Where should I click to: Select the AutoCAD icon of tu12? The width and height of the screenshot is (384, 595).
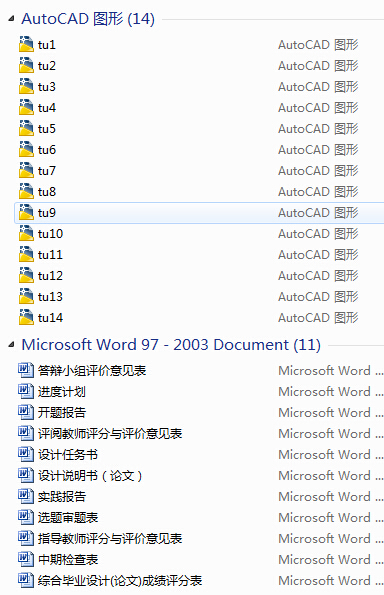(x=26, y=275)
